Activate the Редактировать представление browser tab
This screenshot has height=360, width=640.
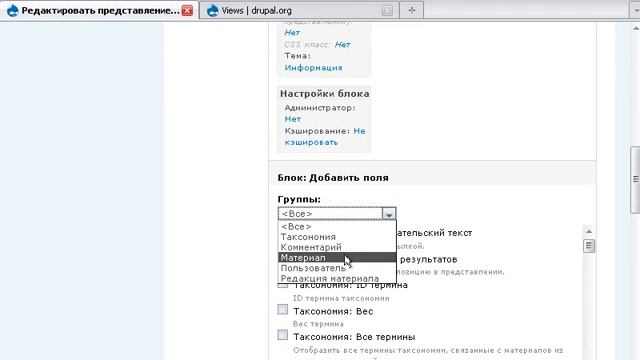tap(100, 11)
